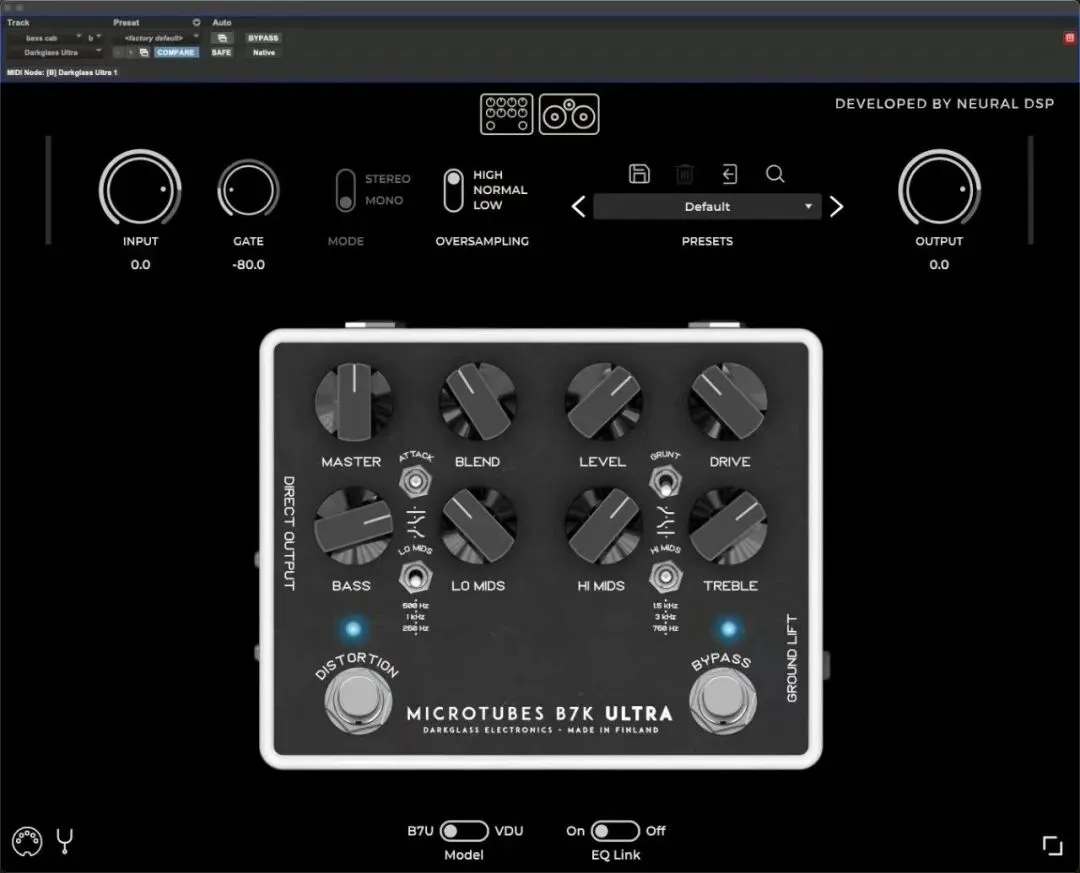Viewport: 1080px width, 873px height.
Task: Click the BYPASS button in header
Action: [x=263, y=38]
